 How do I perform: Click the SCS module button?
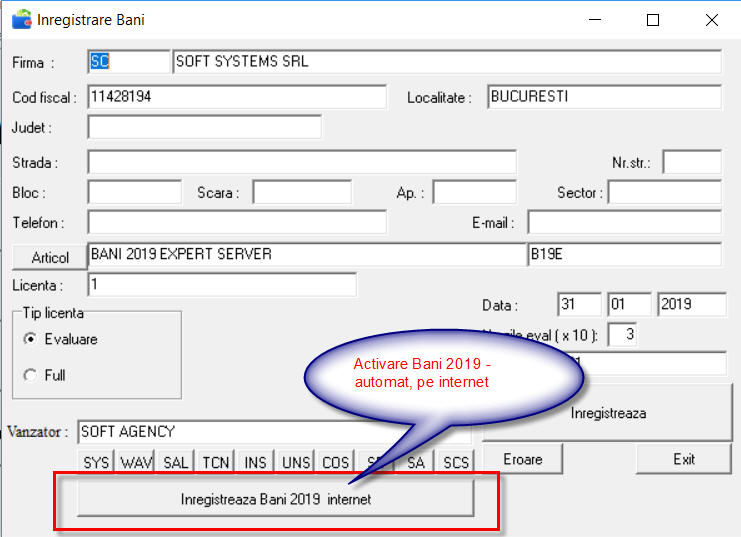point(456,462)
